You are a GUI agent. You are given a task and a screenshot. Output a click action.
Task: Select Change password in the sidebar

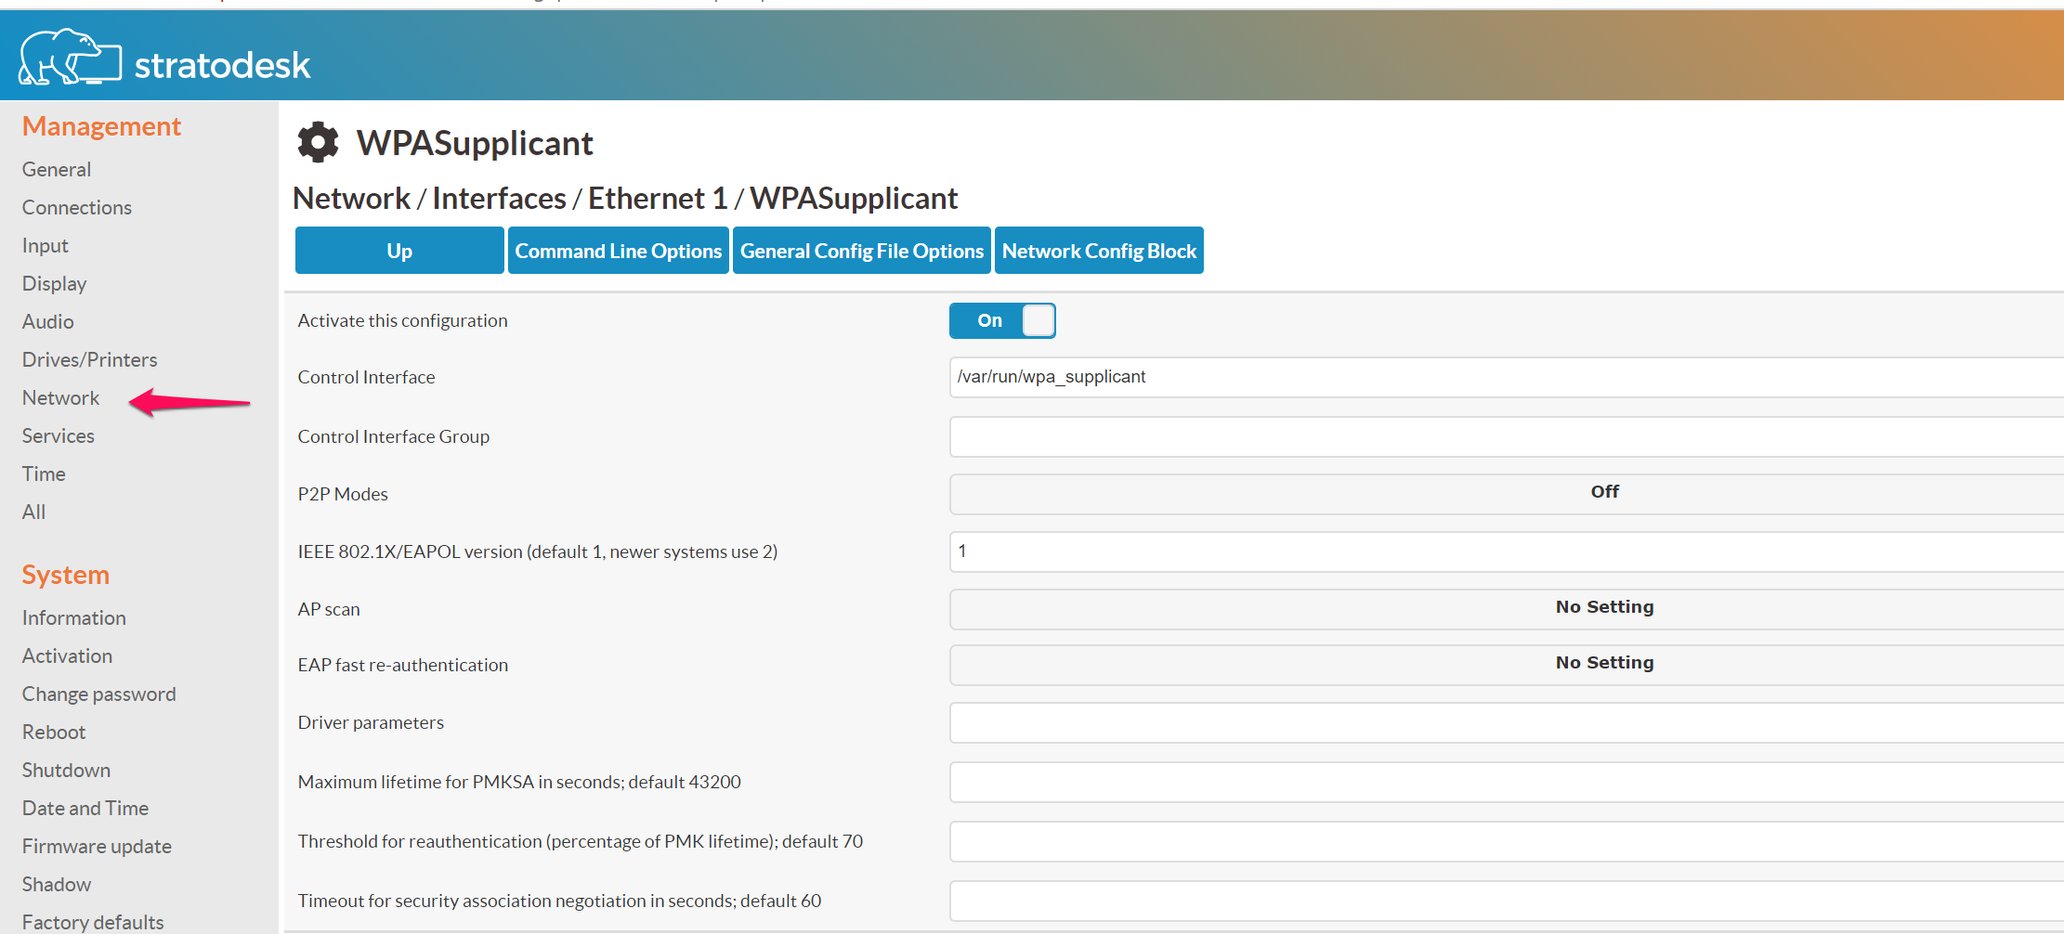click(x=99, y=693)
